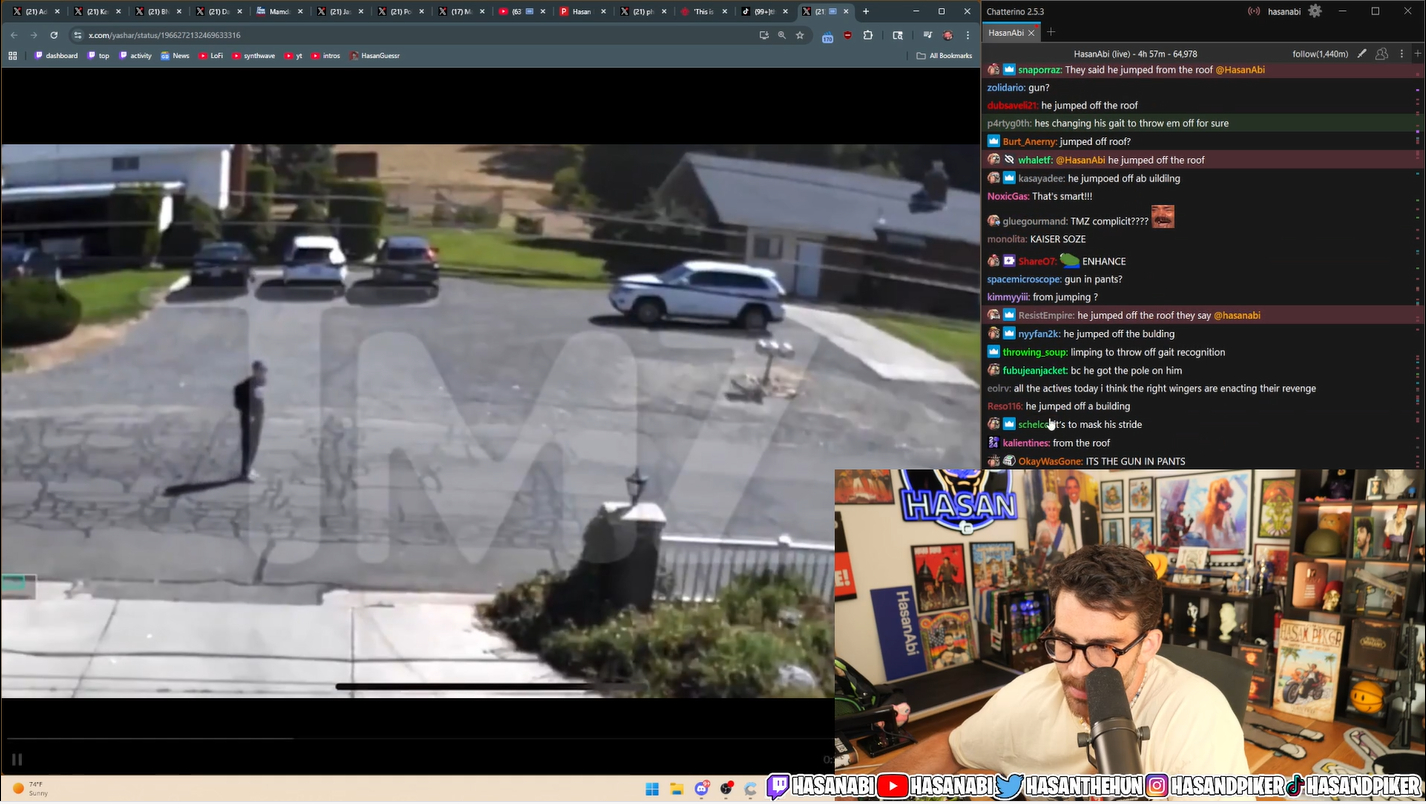Close the active x.com tab

click(847, 11)
